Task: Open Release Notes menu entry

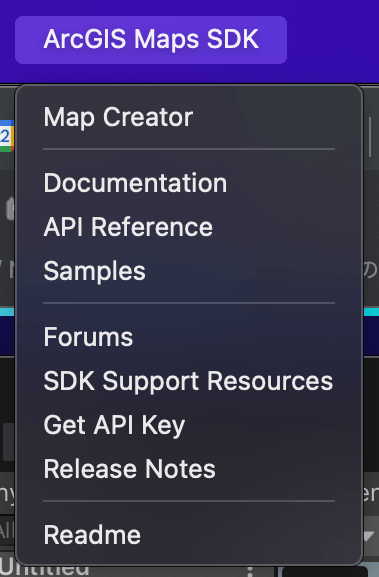Action: point(189,468)
